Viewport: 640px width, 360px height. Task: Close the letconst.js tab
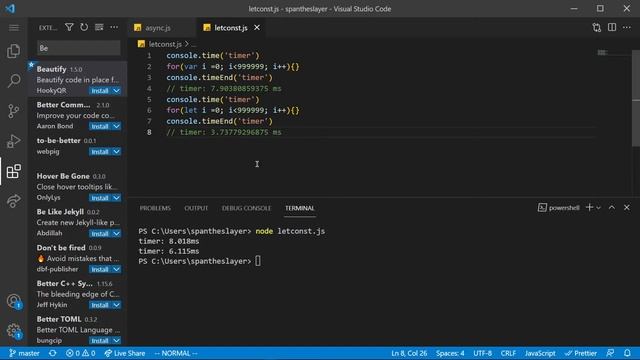[x=257, y=27]
